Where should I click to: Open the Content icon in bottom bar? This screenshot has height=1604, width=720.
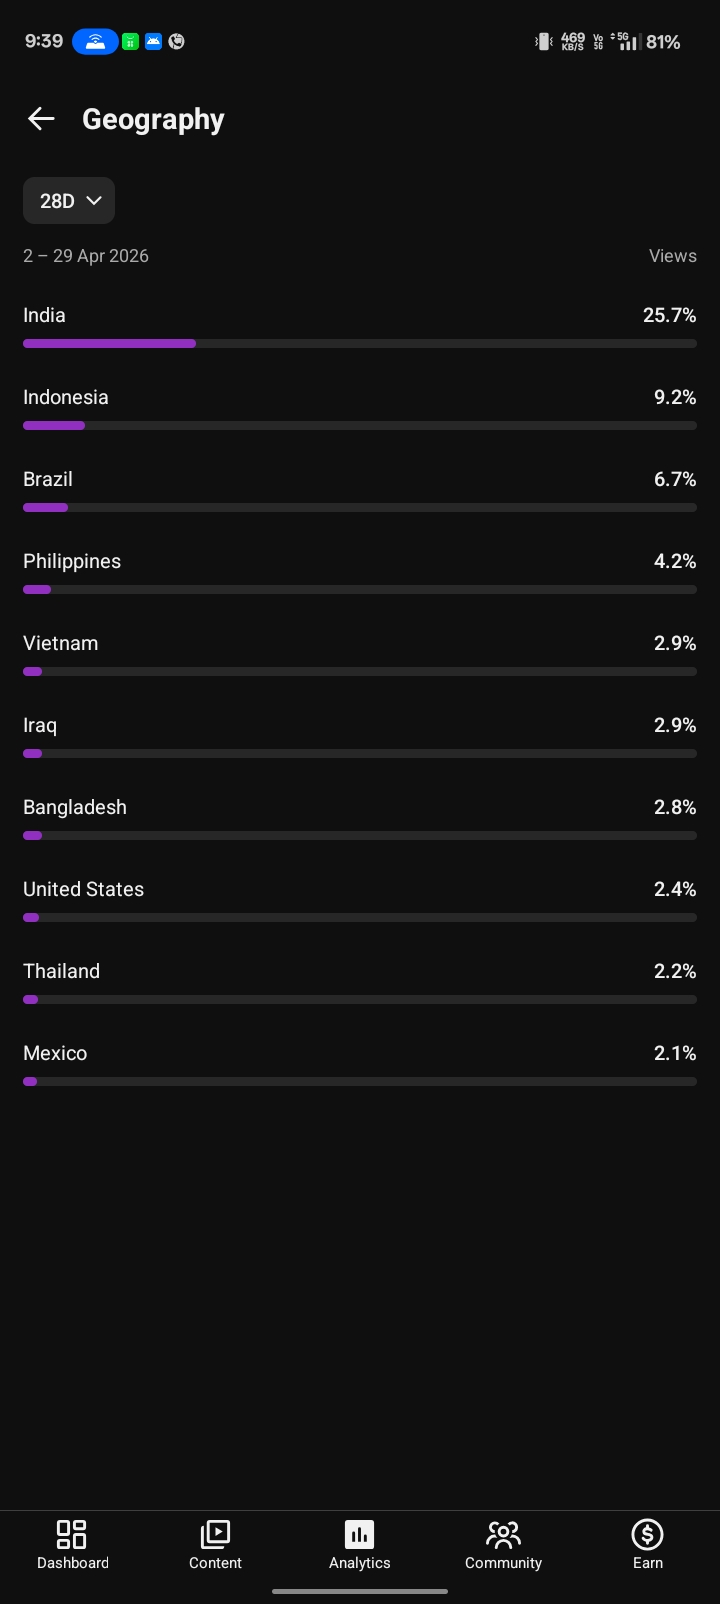tap(215, 1534)
